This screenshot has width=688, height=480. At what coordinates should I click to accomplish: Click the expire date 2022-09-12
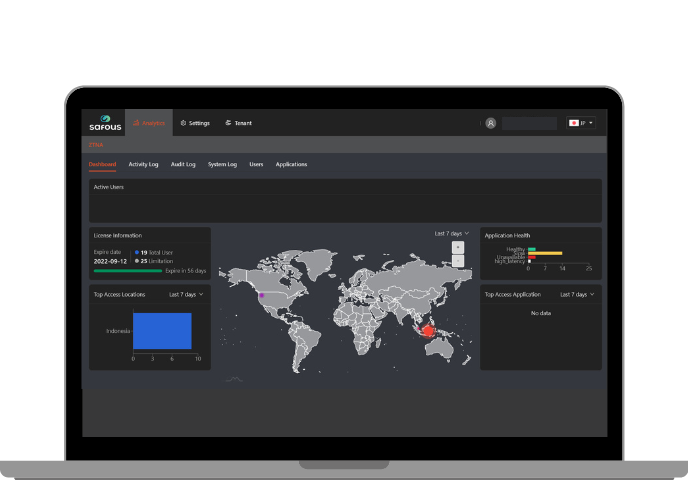[x=110, y=261]
